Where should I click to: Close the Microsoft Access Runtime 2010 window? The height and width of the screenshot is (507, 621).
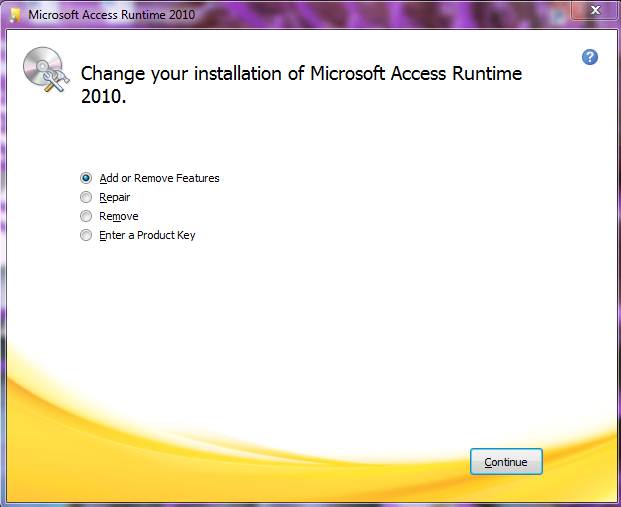click(595, 10)
